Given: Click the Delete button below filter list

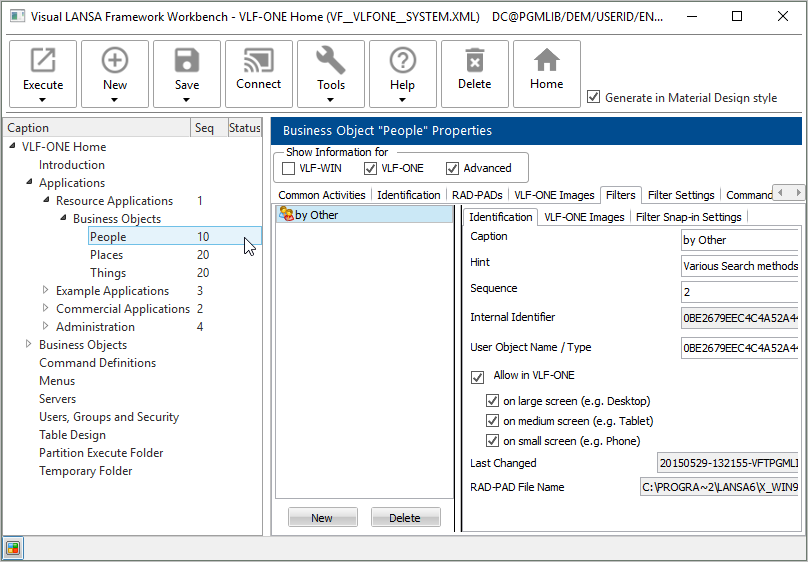Looking at the screenshot, I should pyautogui.click(x=405, y=518).
